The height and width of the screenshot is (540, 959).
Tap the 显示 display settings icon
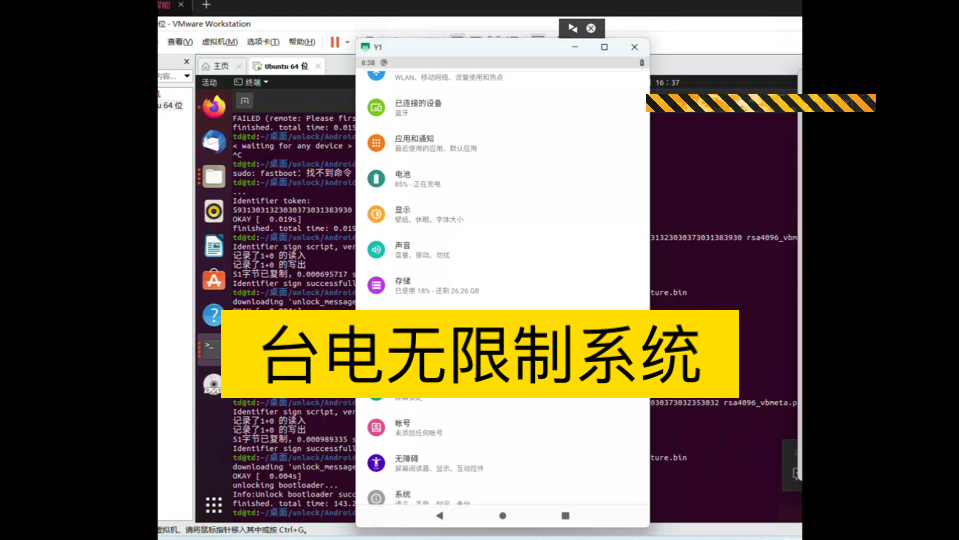point(376,214)
